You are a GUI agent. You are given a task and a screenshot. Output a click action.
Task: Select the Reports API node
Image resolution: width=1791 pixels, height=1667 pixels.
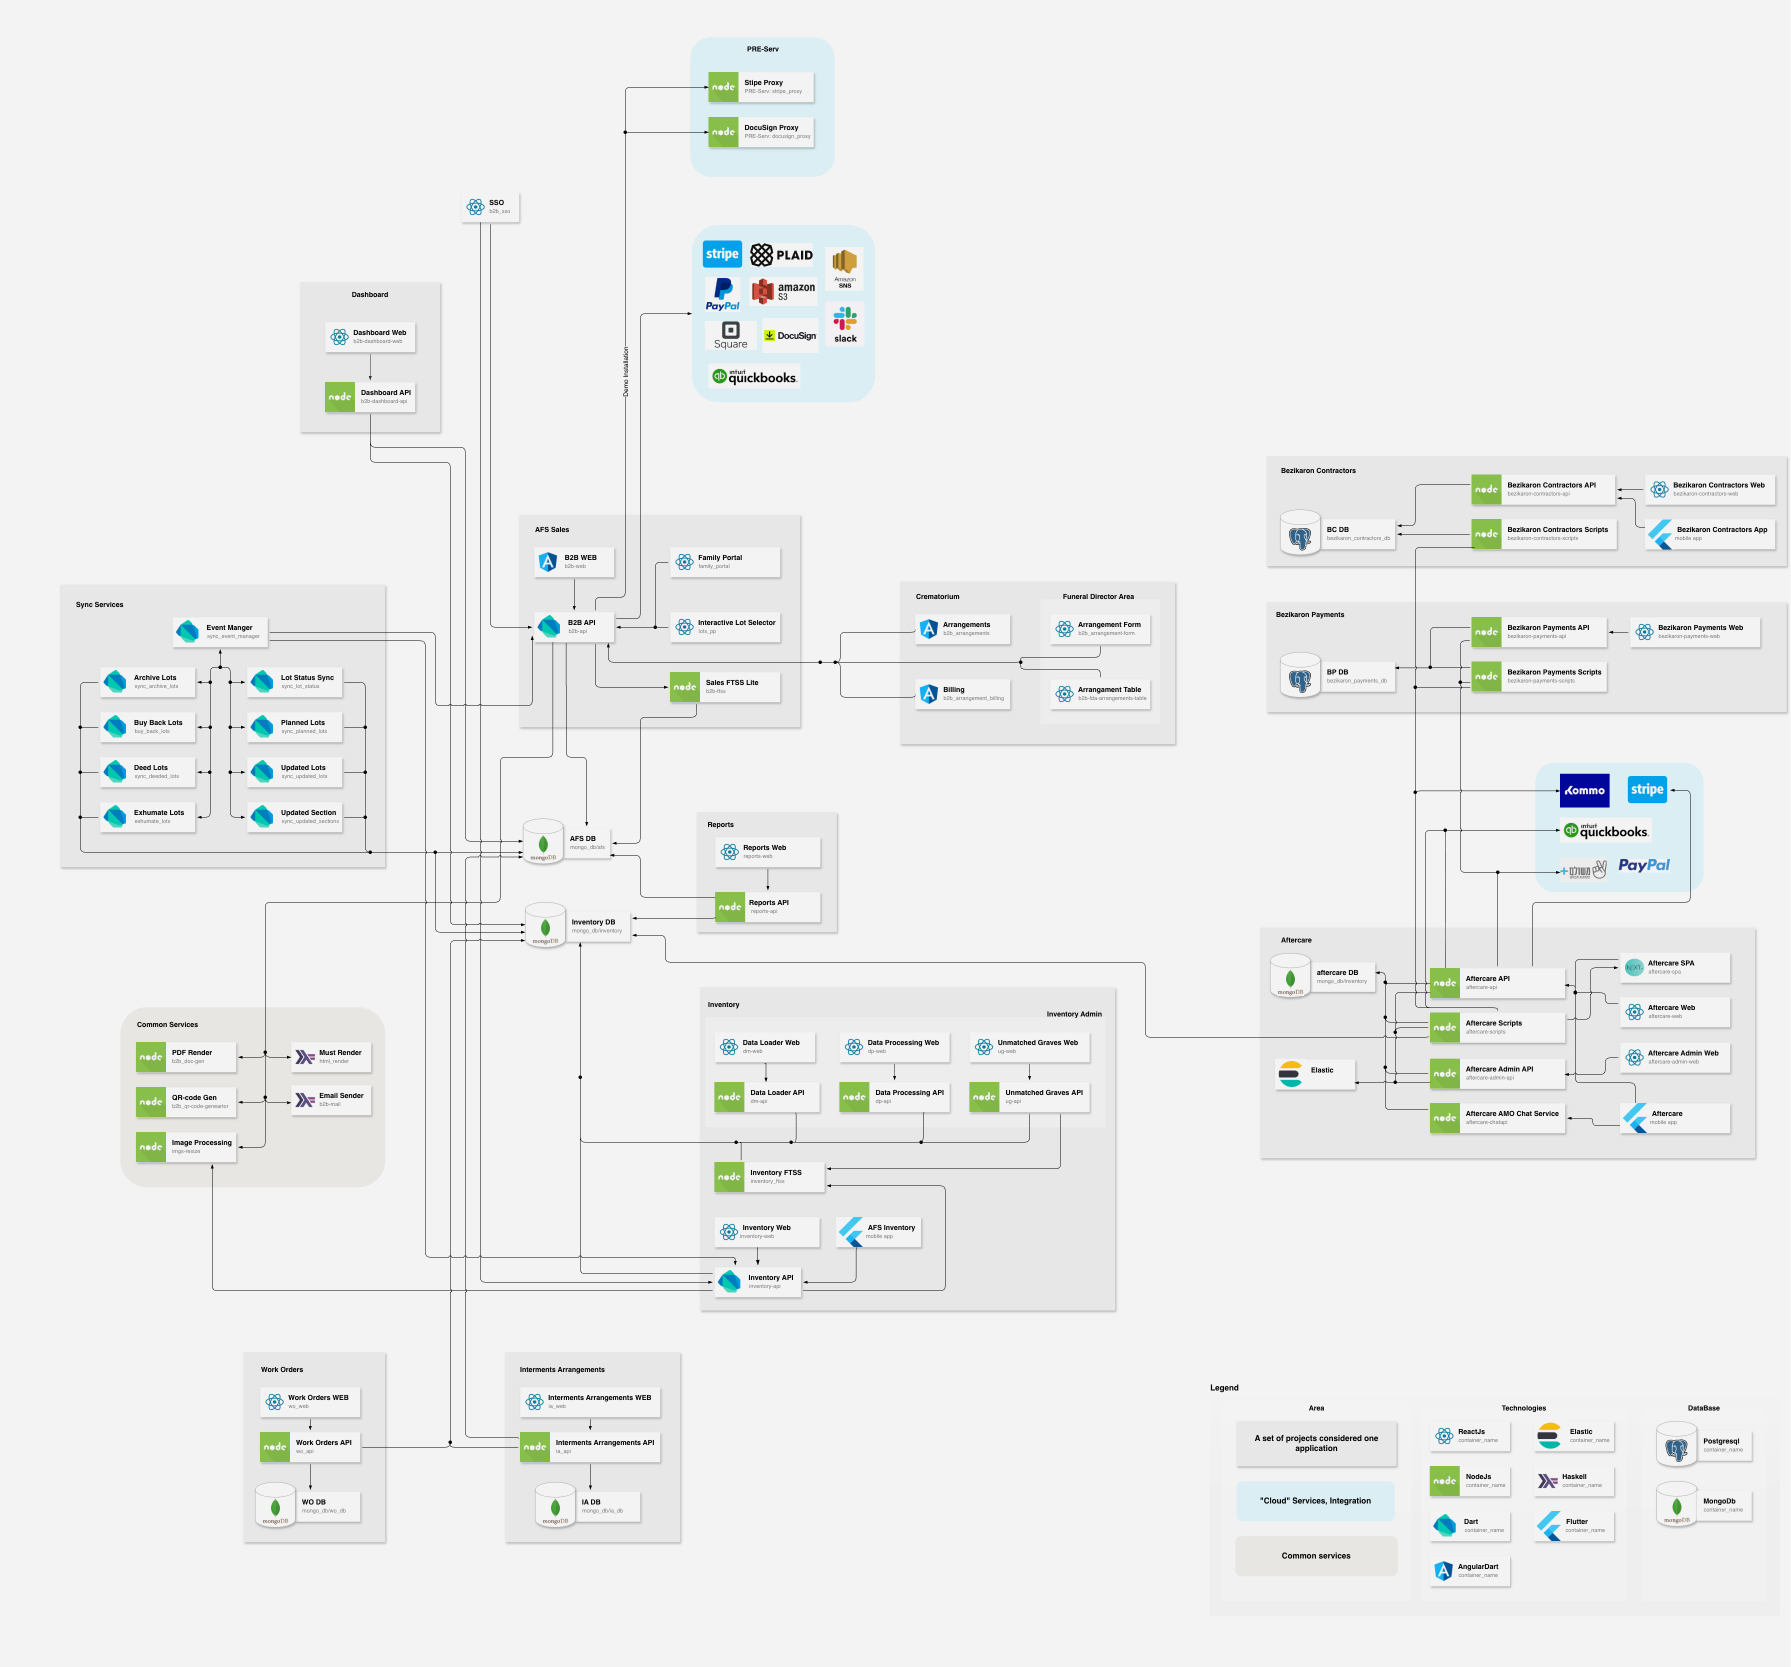pyautogui.click(x=767, y=907)
